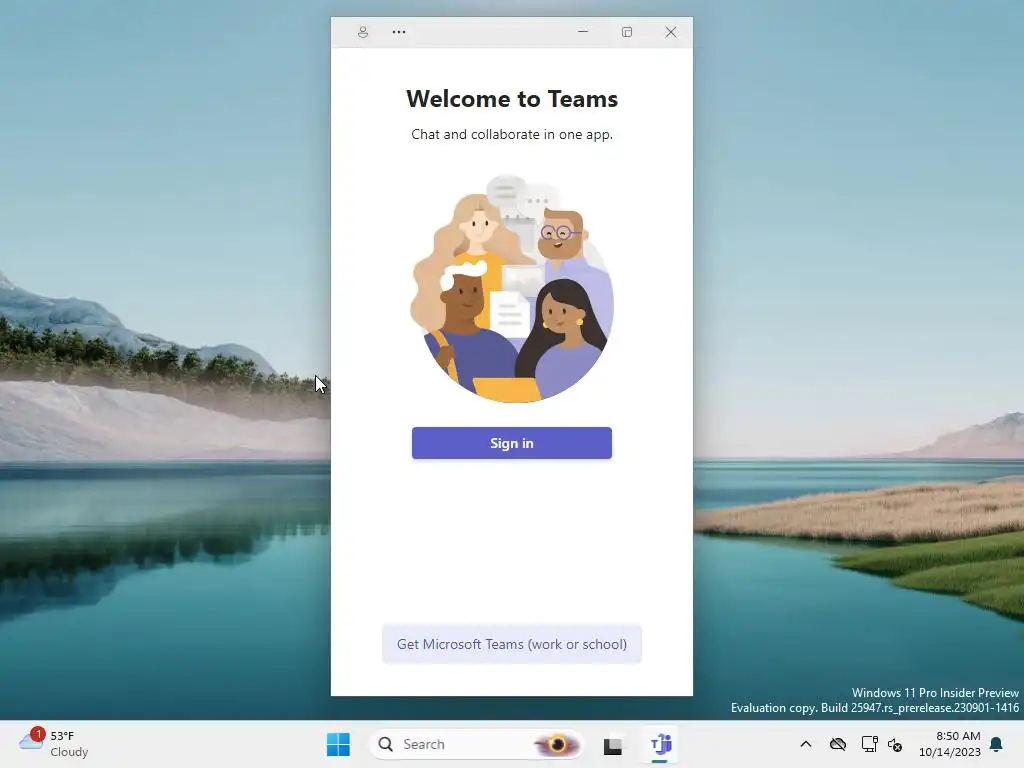Click the search highlight eye graphic
The image size is (1024, 768).
556,744
